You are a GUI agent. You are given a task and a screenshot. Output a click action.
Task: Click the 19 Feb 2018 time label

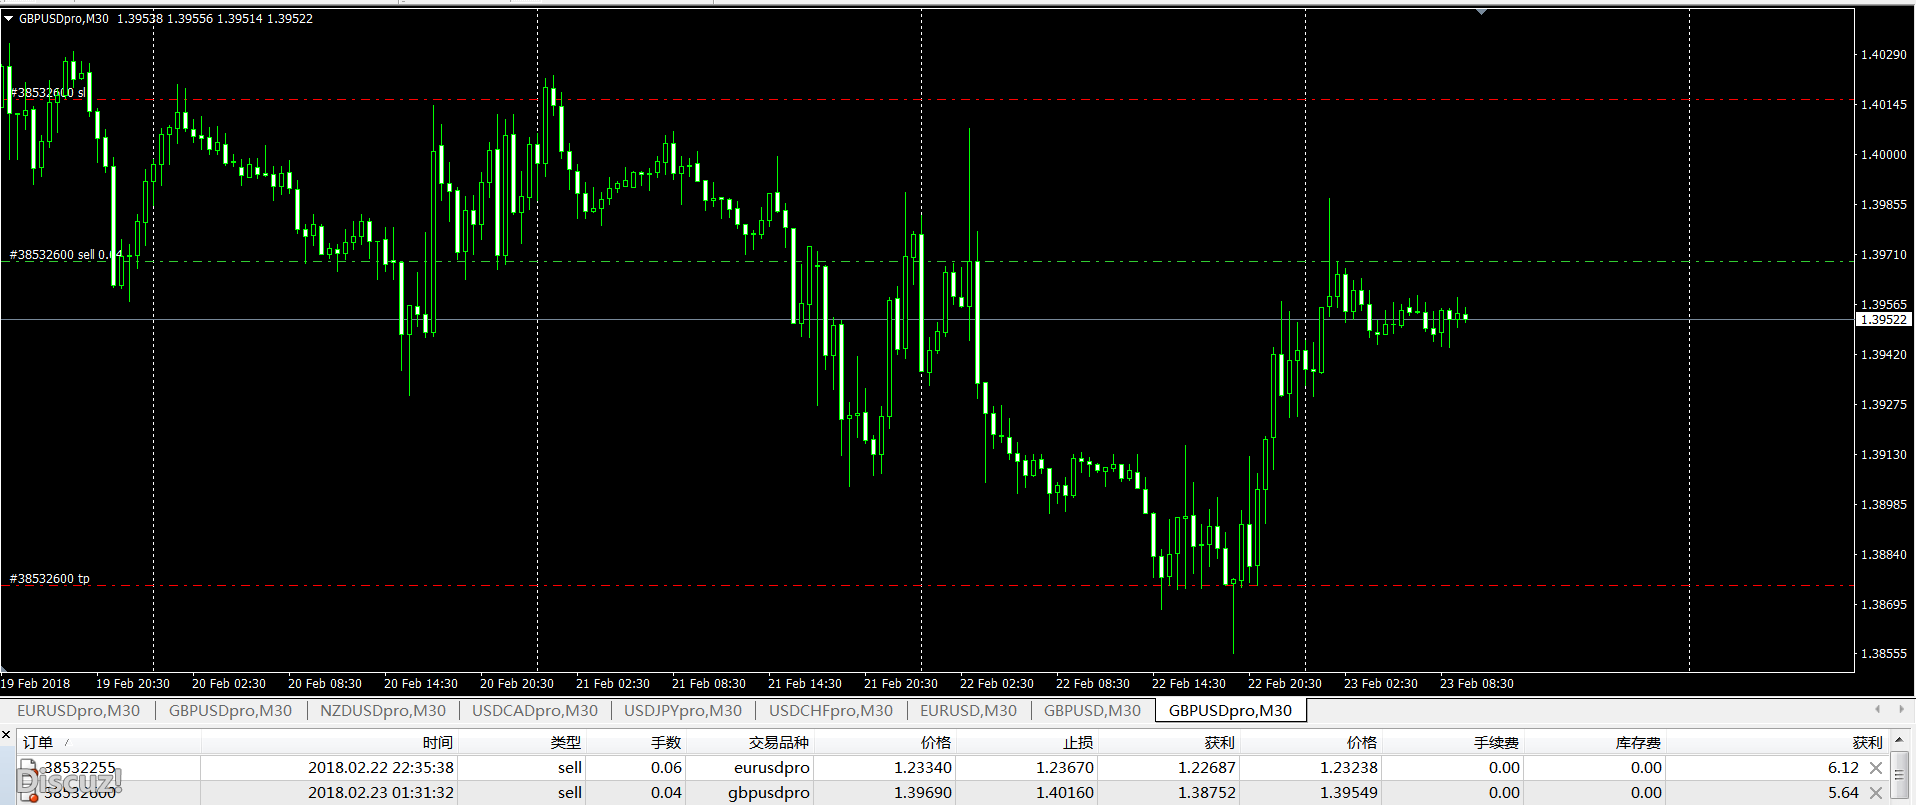pos(35,684)
